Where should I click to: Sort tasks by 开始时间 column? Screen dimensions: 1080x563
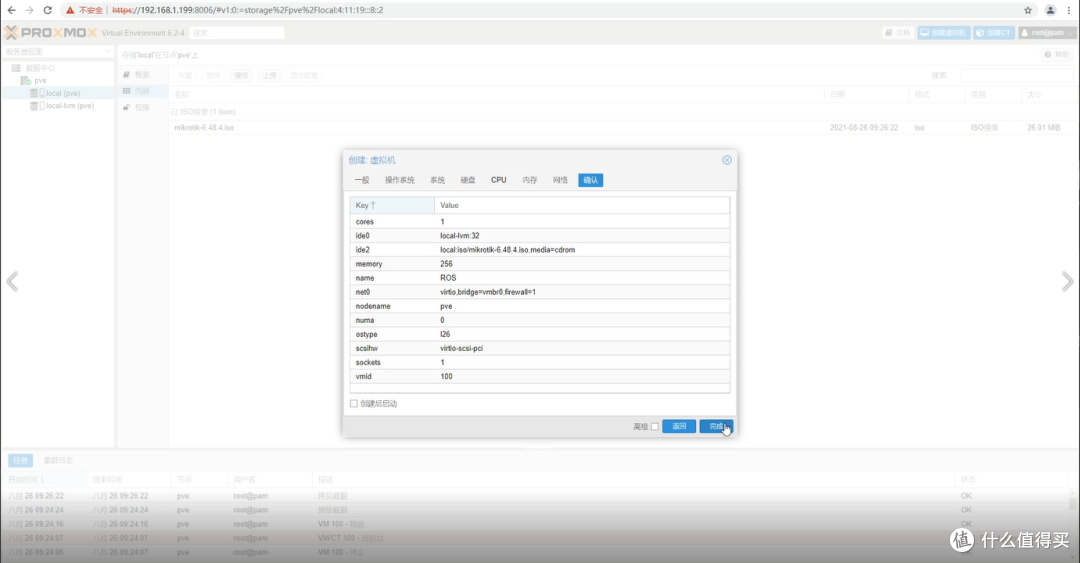tap(44, 480)
